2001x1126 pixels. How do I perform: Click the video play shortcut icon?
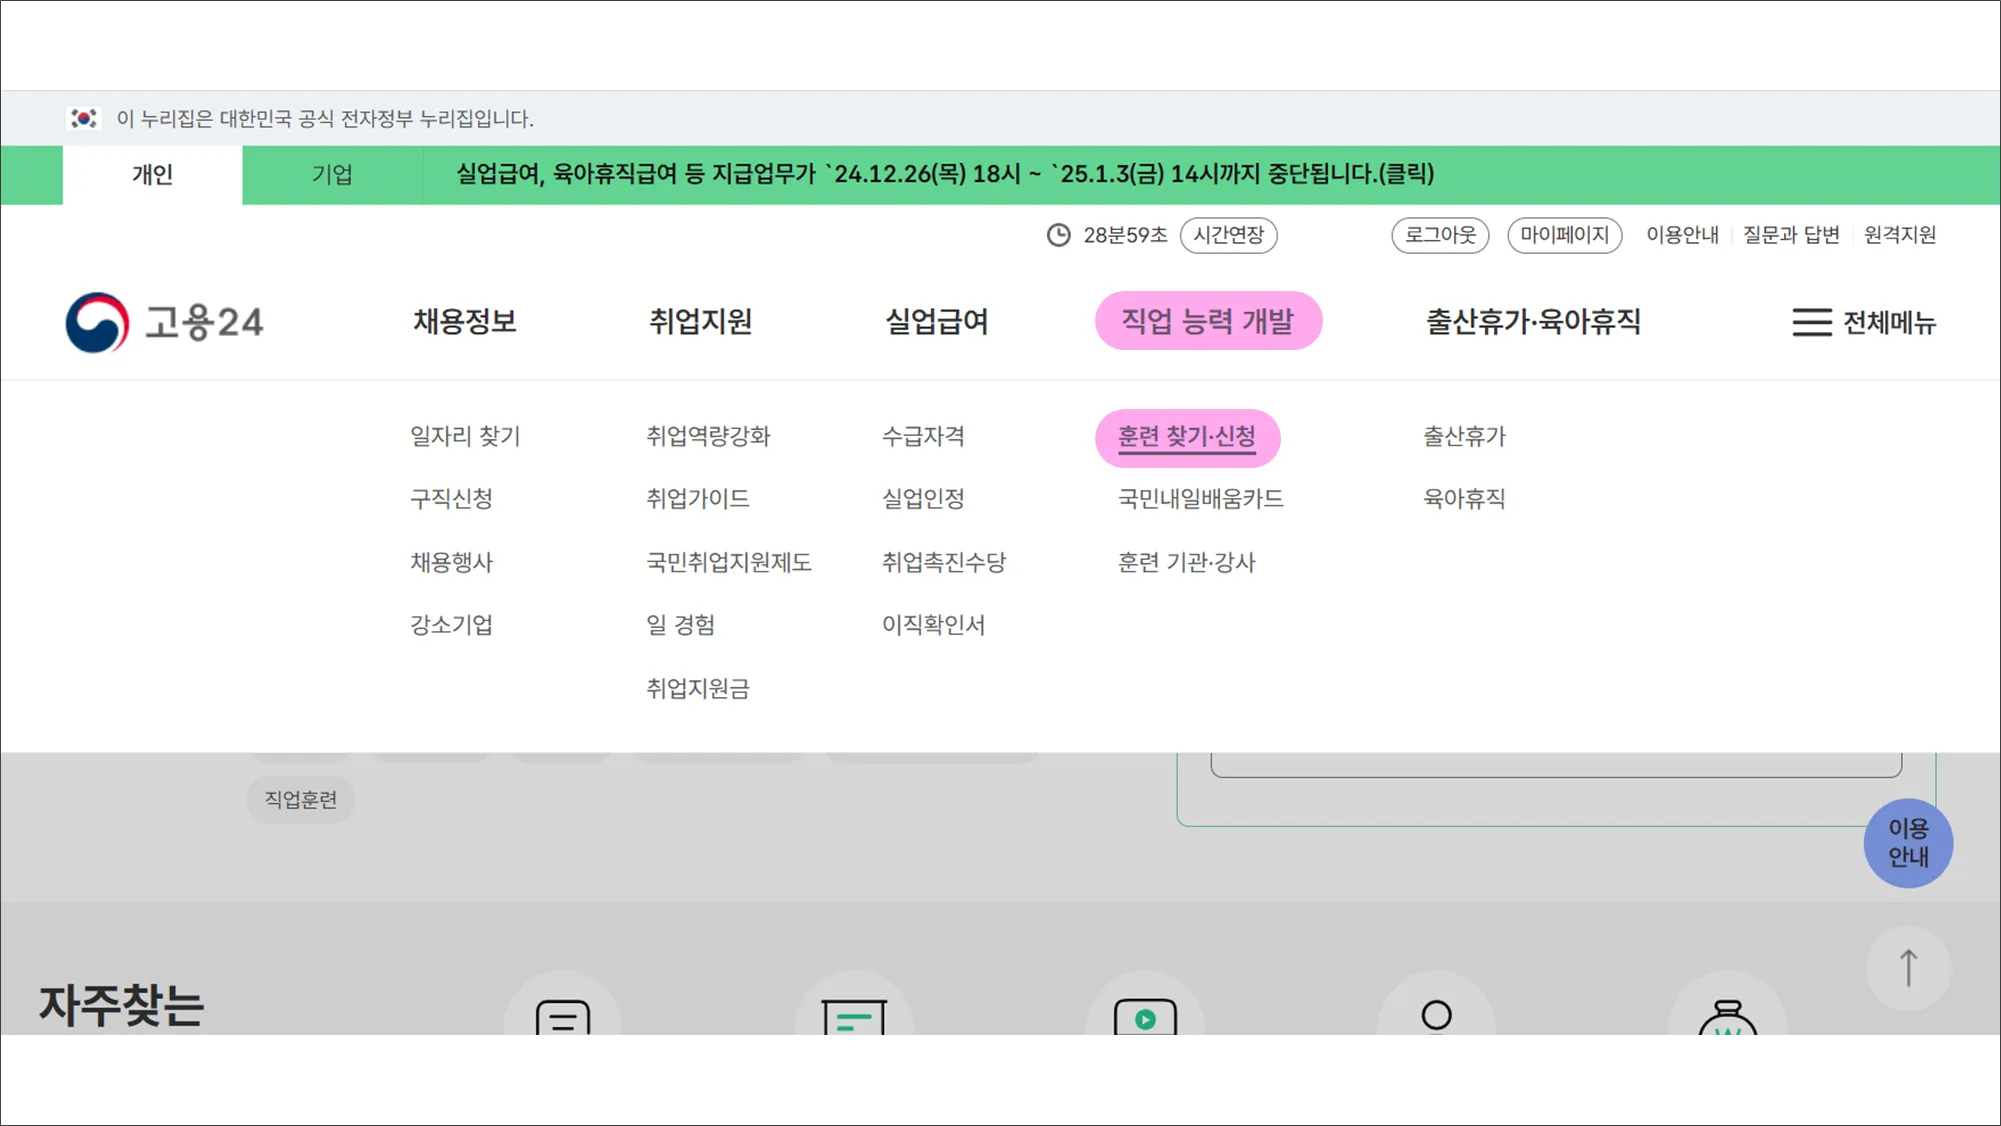pyautogui.click(x=1145, y=1018)
